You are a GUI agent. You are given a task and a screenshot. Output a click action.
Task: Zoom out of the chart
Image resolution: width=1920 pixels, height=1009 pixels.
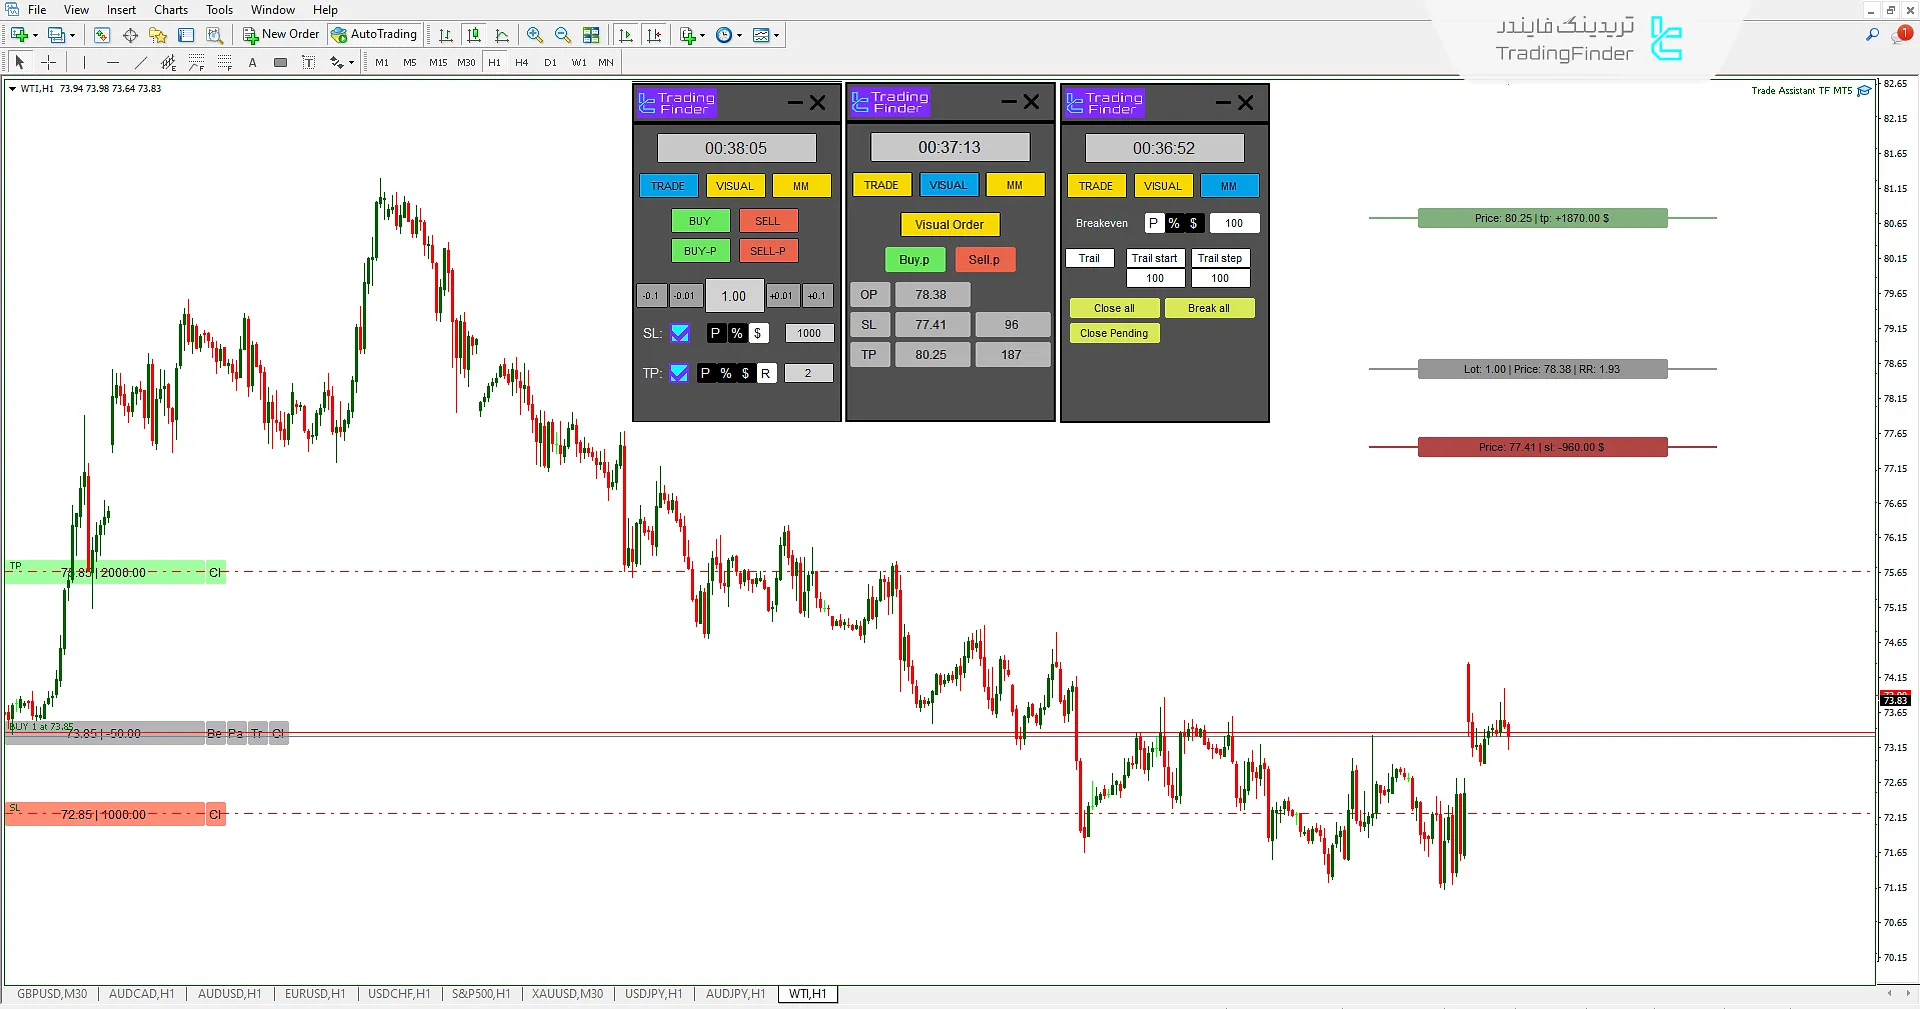coord(562,35)
